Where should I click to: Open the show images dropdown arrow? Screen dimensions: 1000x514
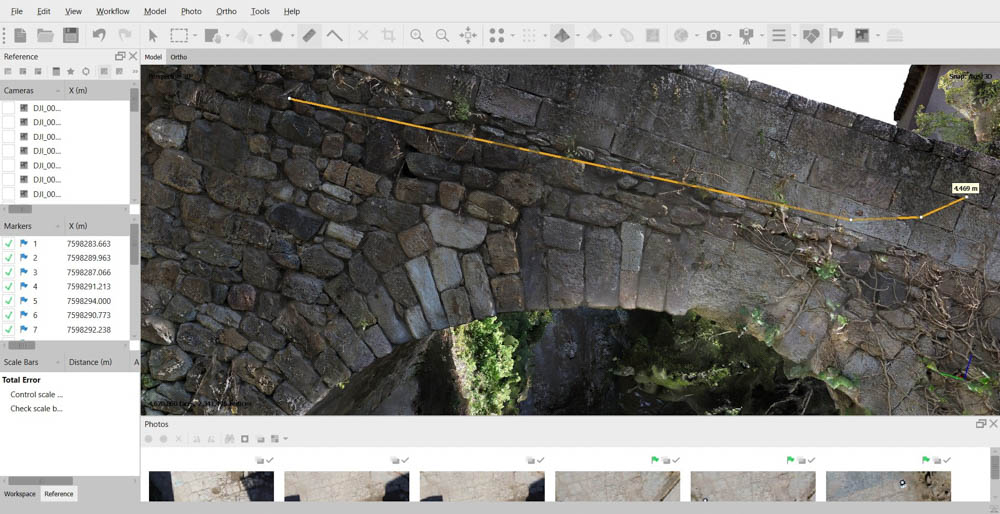pyautogui.click(x=878, y=36)
